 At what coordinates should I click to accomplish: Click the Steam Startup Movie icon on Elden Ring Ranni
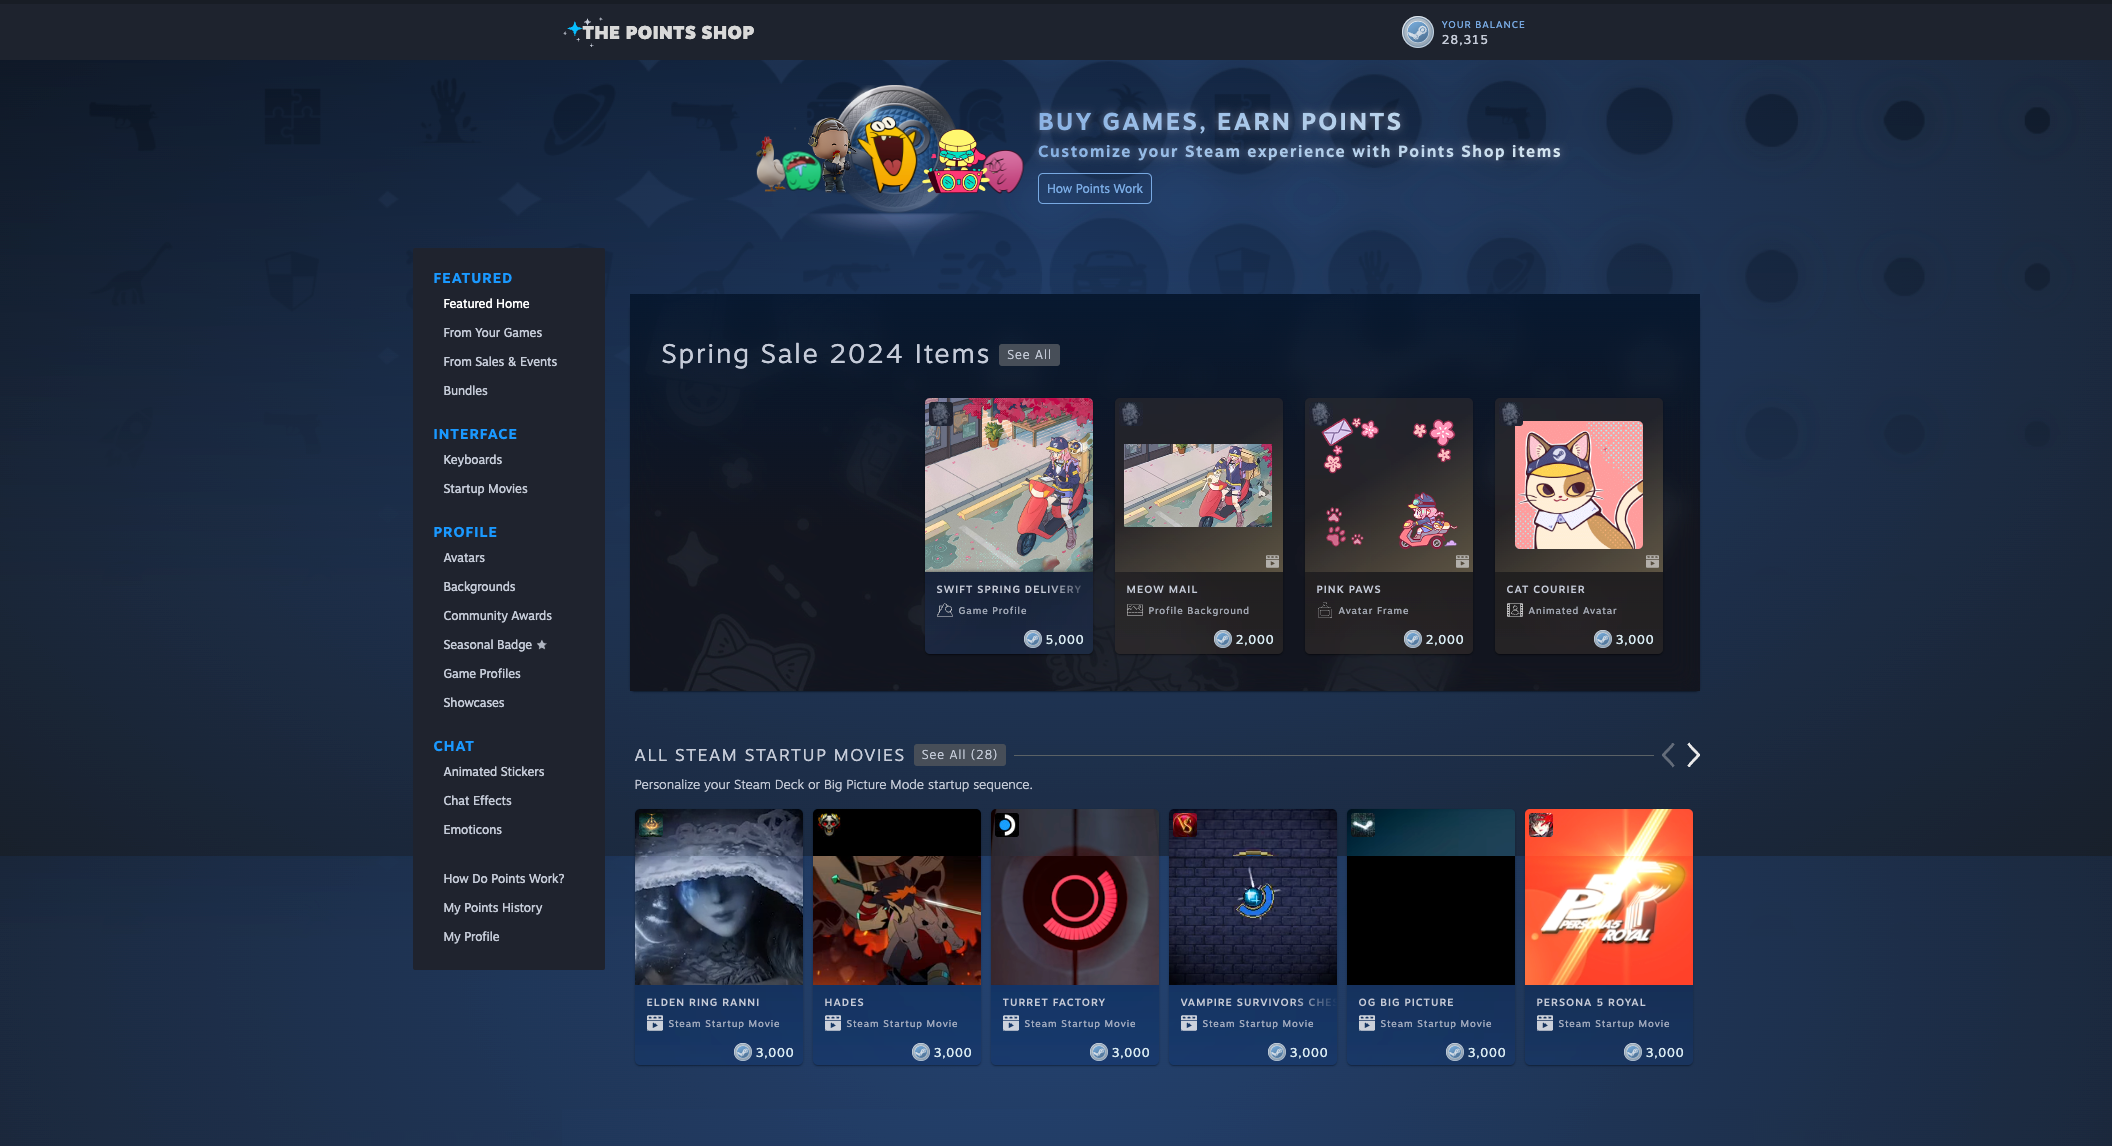(653, 1023)
